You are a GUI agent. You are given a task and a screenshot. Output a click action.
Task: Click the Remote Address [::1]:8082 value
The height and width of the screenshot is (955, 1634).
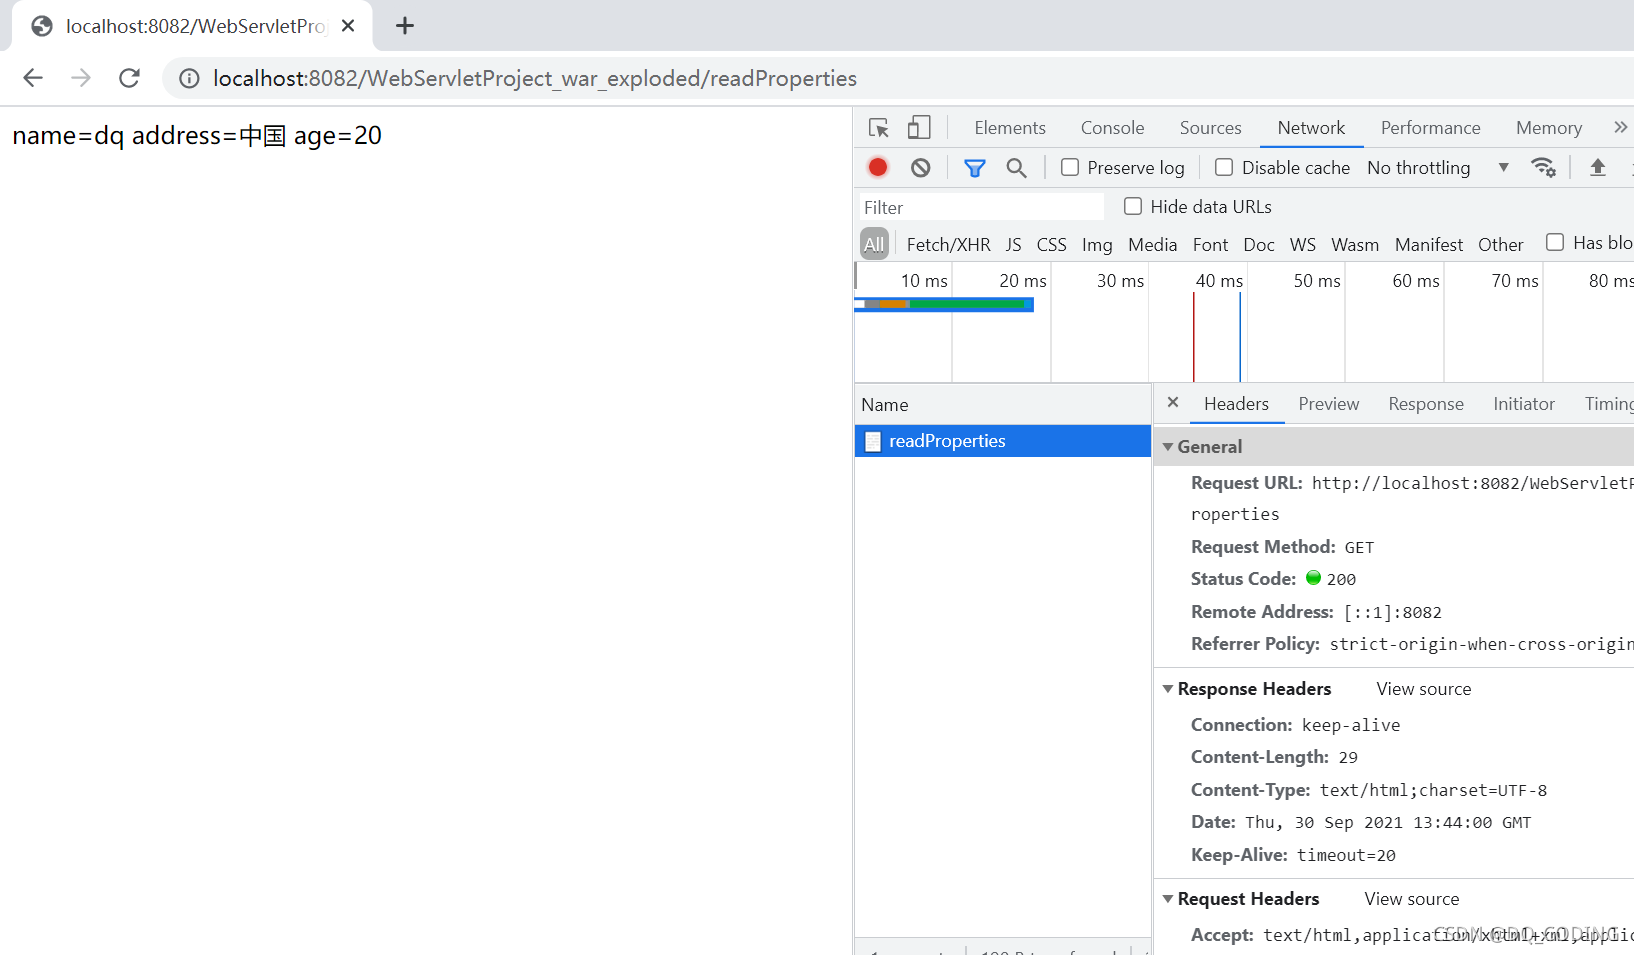coord(1393,612)
